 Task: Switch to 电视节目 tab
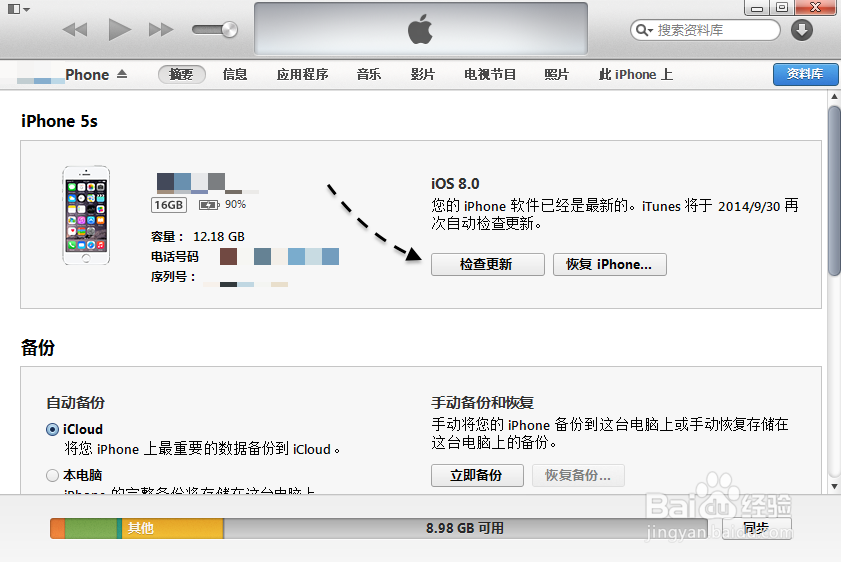point(490,75)
